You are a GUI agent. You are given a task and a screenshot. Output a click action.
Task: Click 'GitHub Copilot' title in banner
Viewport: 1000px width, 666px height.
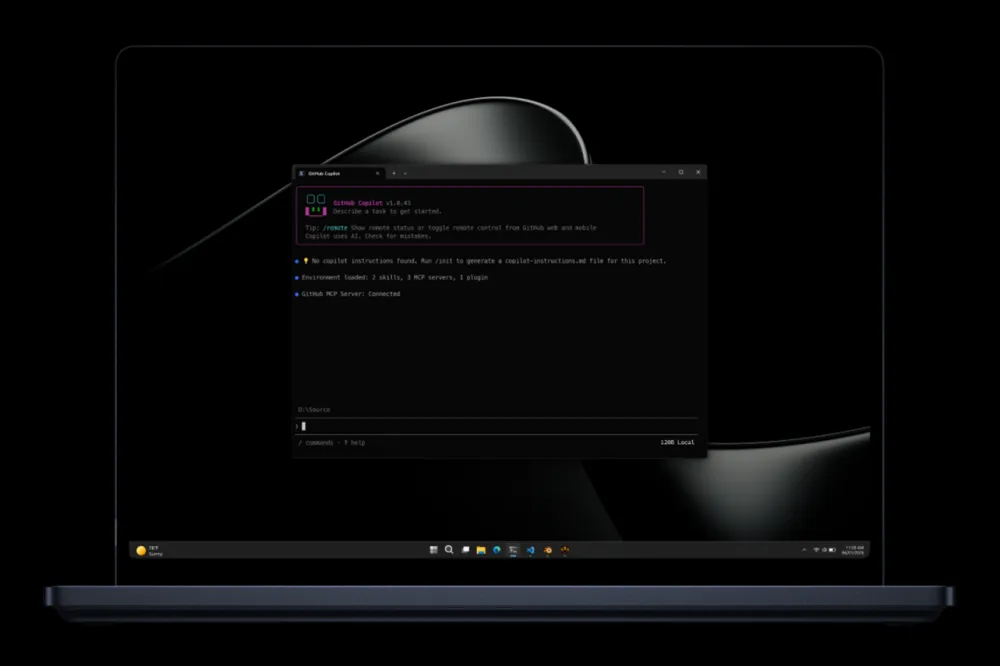pos(358,203)
